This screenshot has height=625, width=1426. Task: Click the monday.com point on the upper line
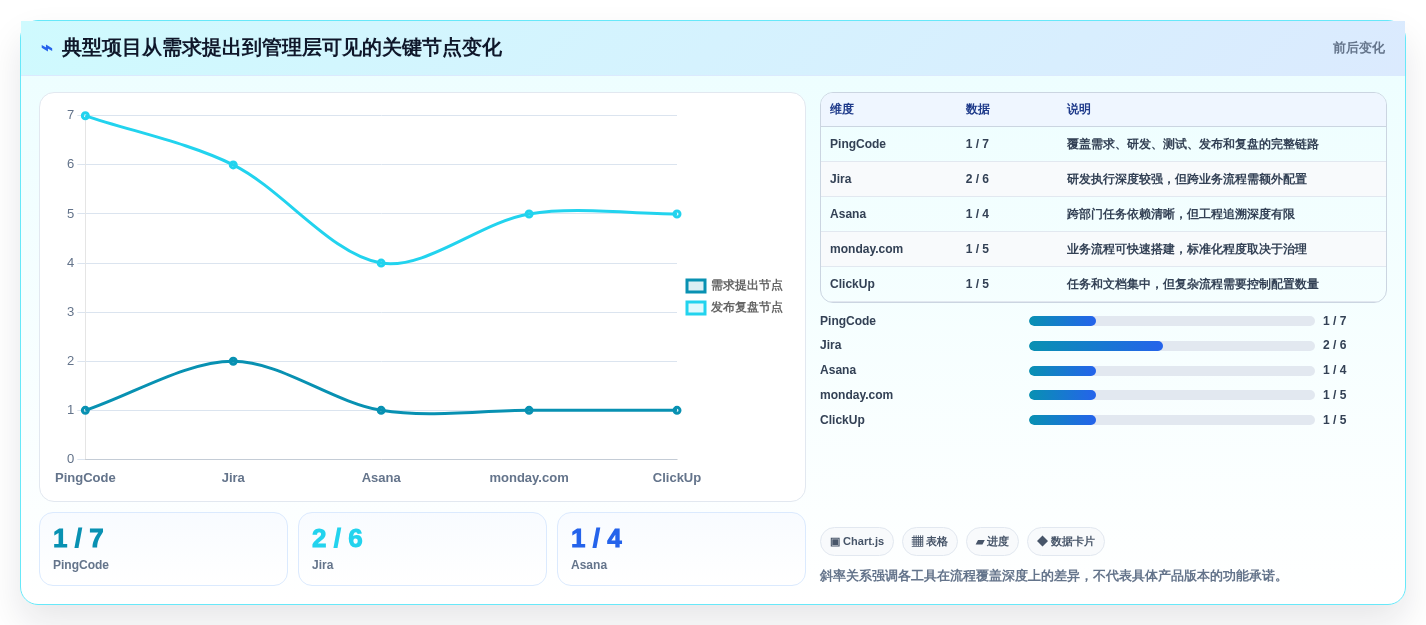529,214
